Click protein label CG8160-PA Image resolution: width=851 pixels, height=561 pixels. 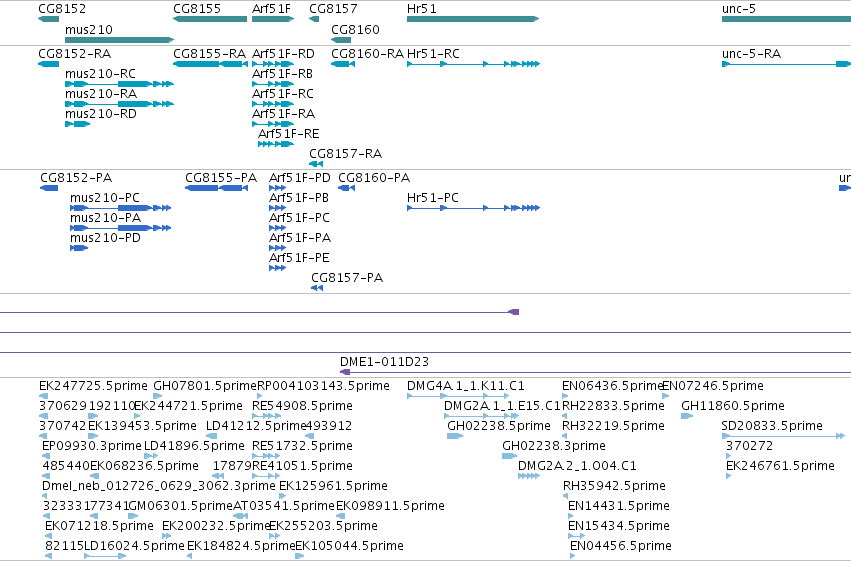374,178
